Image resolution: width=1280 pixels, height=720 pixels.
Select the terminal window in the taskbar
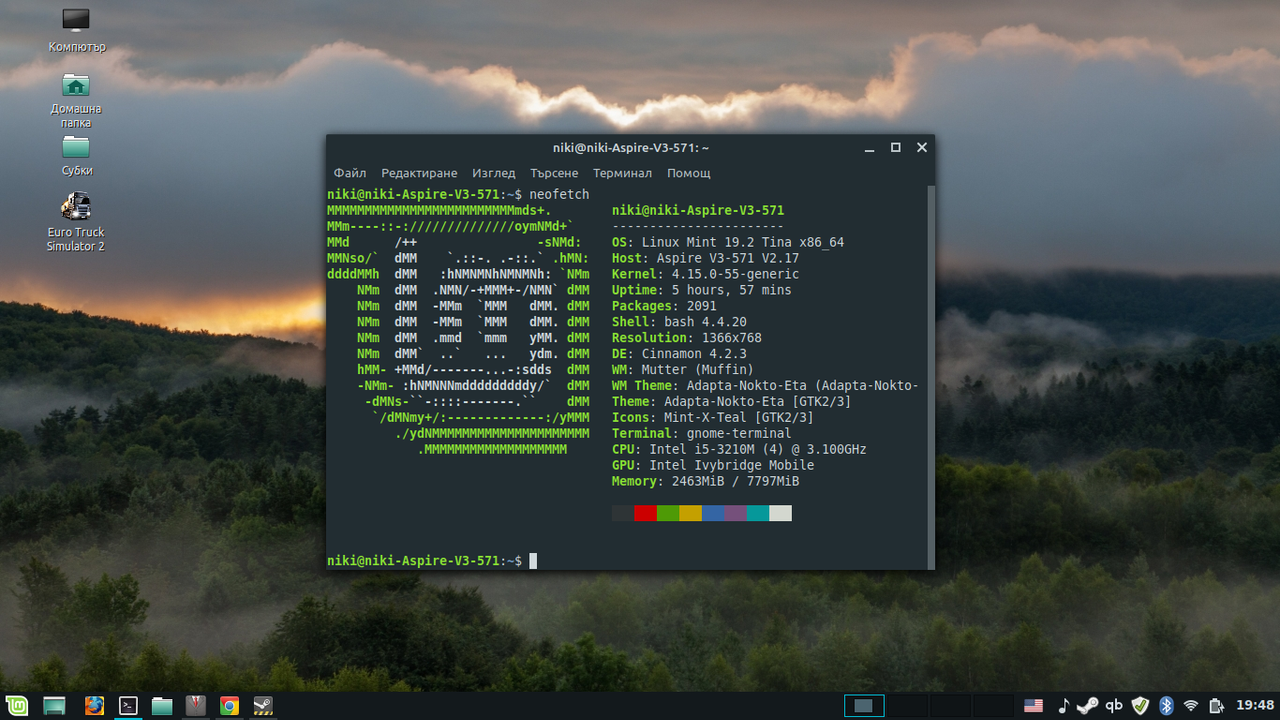128,706
